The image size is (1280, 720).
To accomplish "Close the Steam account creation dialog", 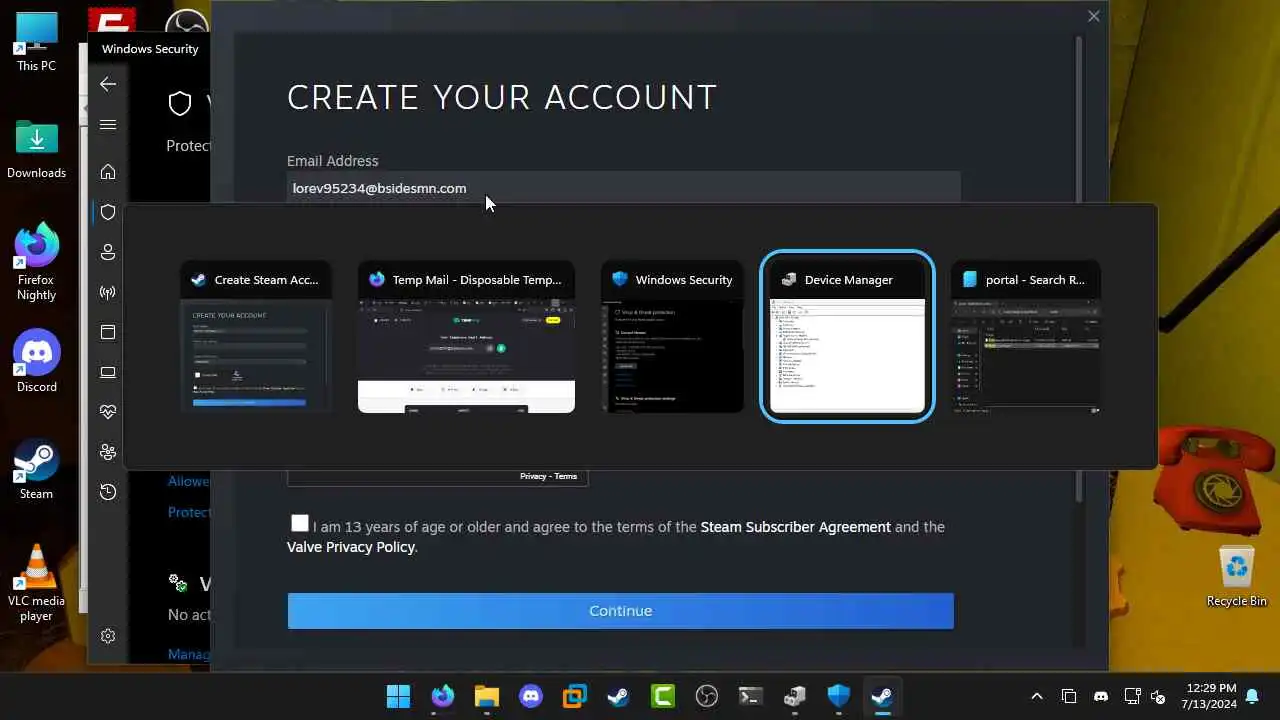I will [1094, 16].
